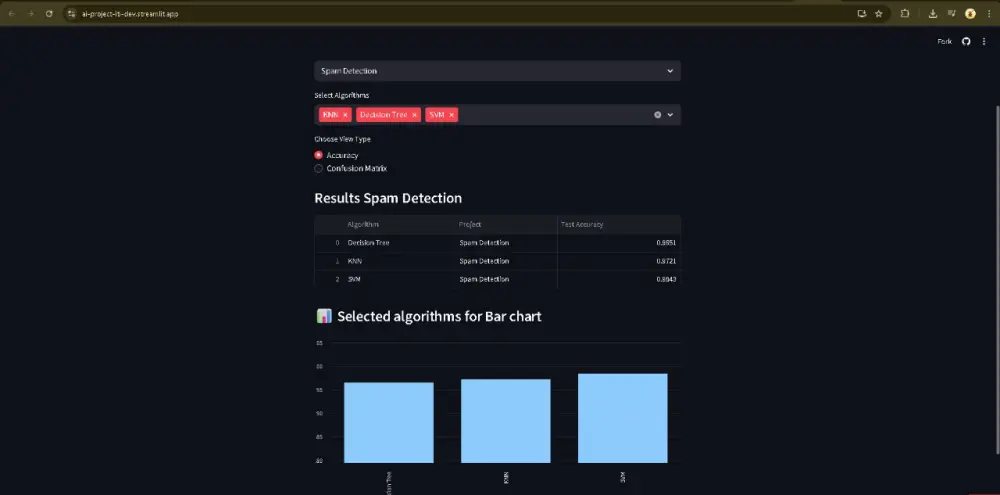Viewport: 1000px width, 495px height.
Task: Sort table by the Algorithm column header
Action: pyautogui.click(x=399, y=225)
